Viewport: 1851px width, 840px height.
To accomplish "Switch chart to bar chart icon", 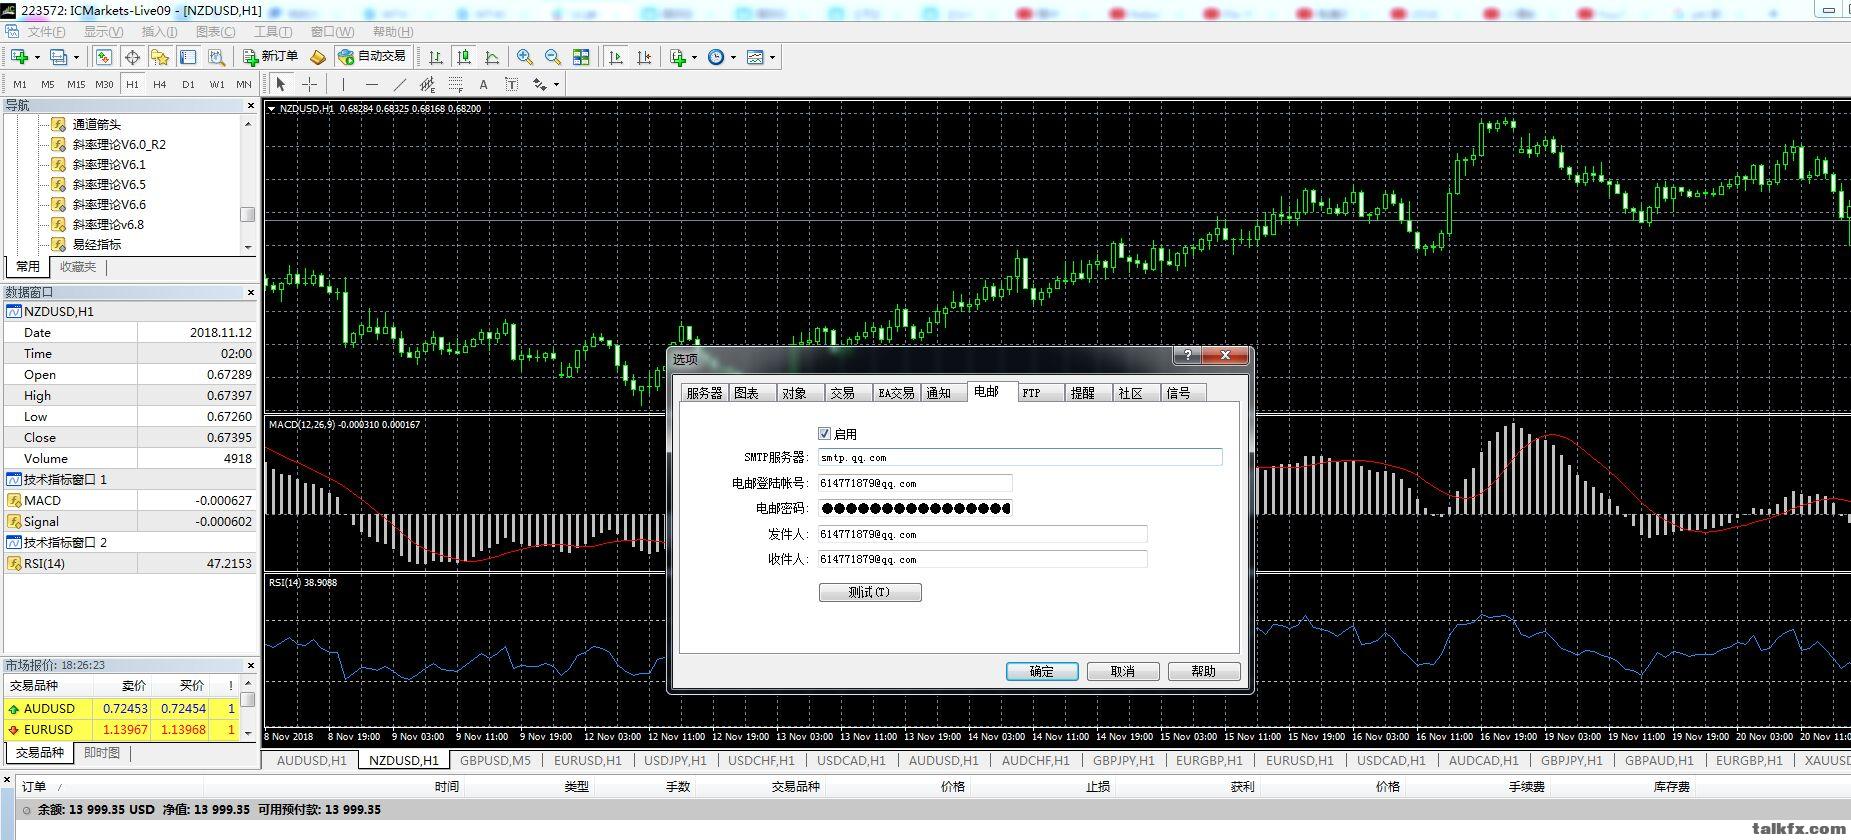I will (436, 57).
